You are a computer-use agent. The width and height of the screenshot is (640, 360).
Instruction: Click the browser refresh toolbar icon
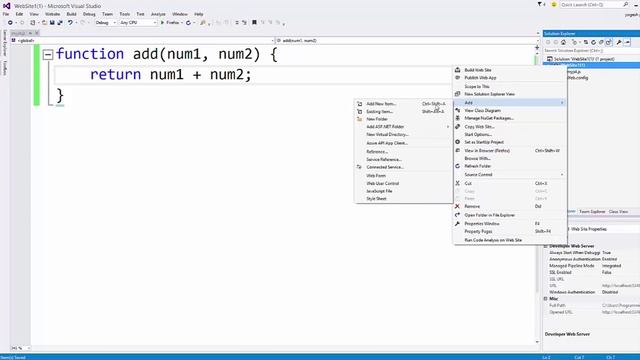(x=189, y=23)
